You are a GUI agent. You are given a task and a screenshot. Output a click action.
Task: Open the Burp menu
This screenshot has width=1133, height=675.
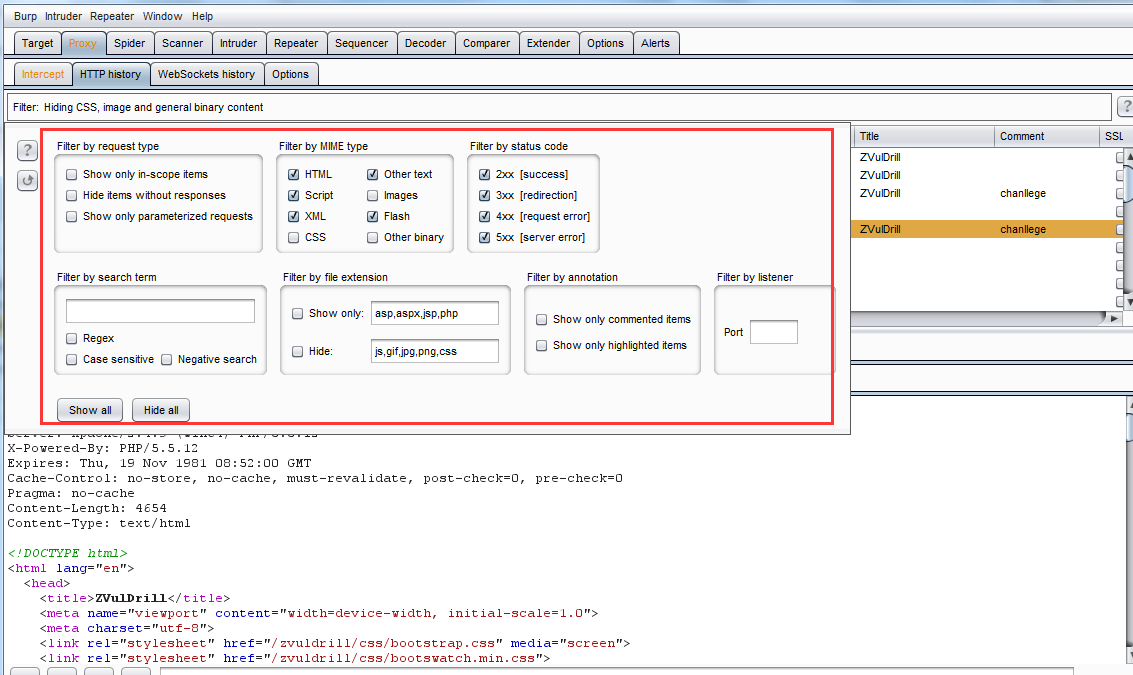click(25, 16)
